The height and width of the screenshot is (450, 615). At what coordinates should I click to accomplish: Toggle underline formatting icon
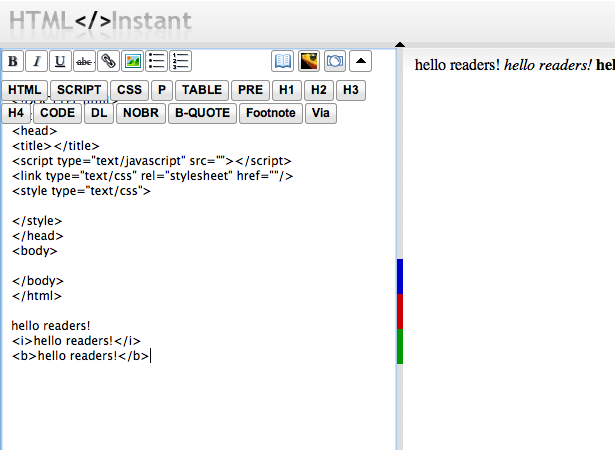point(60,61)
